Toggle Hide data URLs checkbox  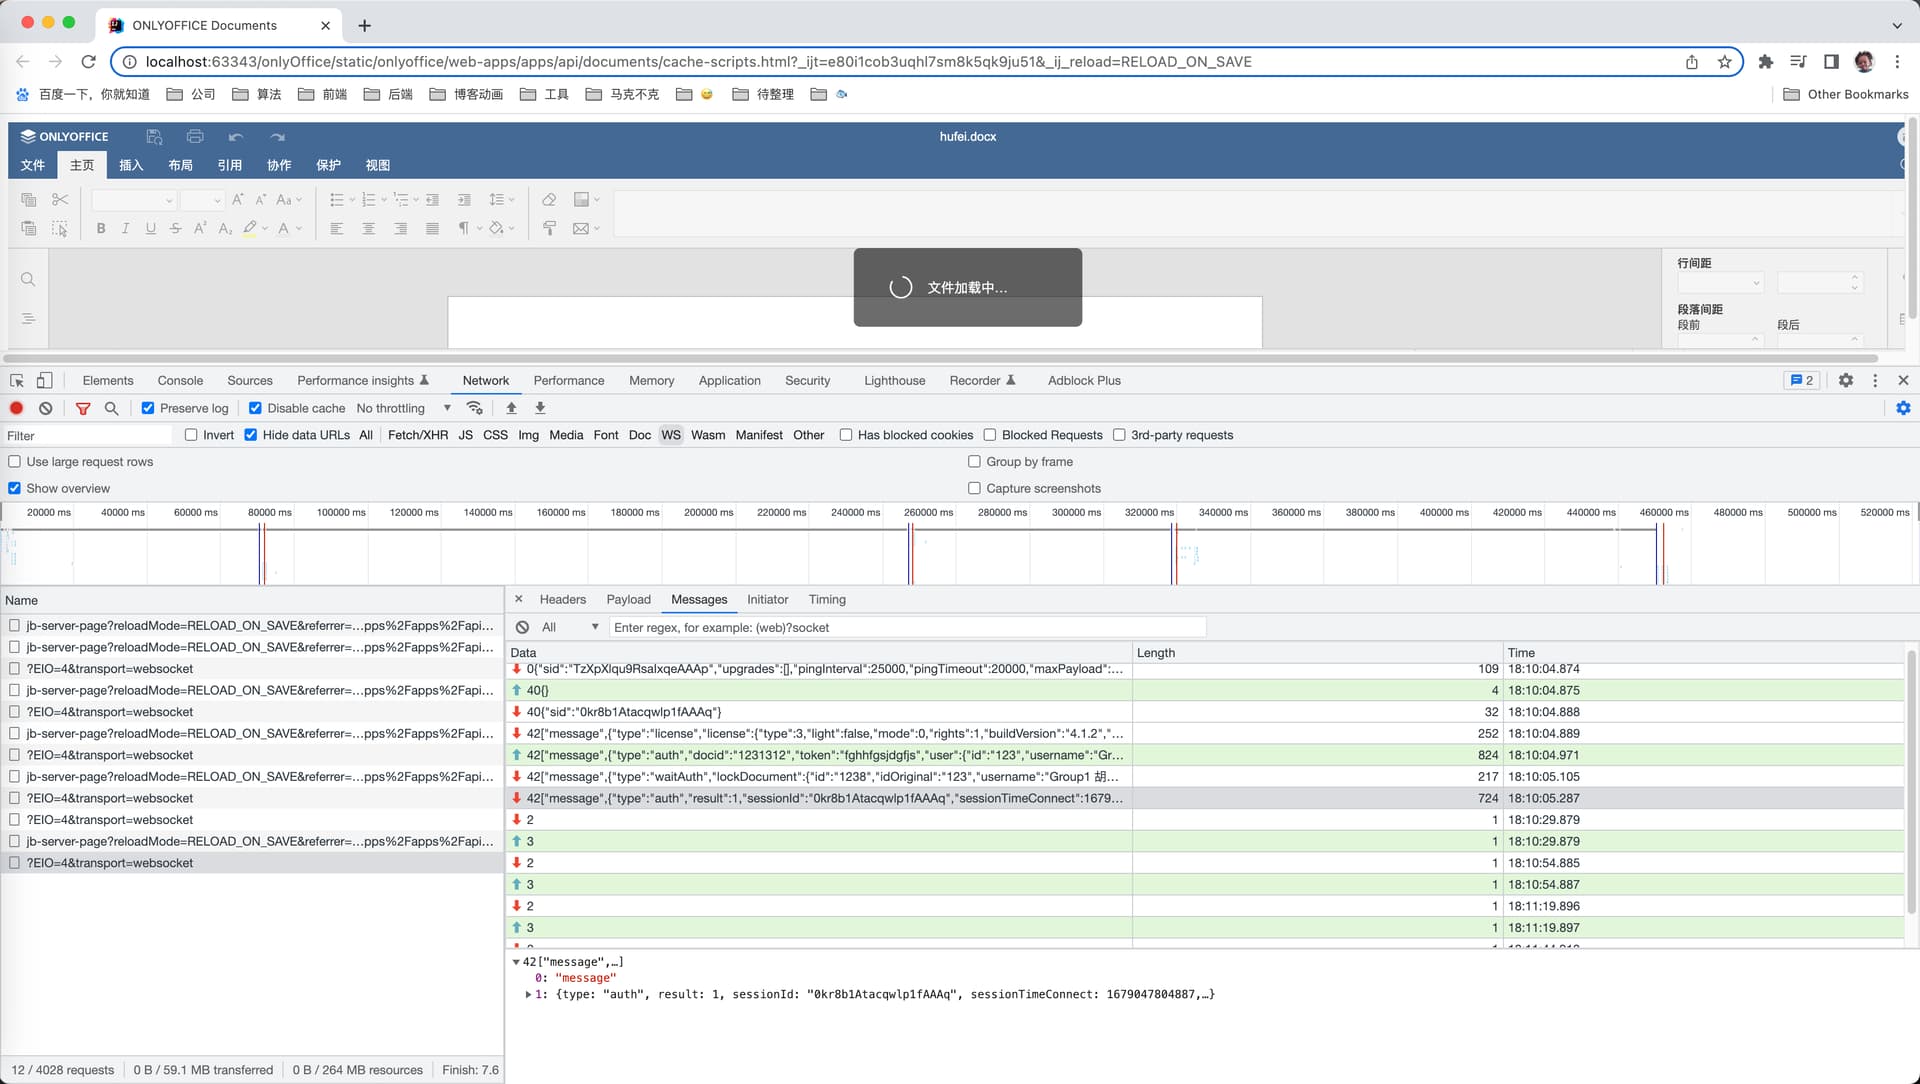click(x=251, y=435)
